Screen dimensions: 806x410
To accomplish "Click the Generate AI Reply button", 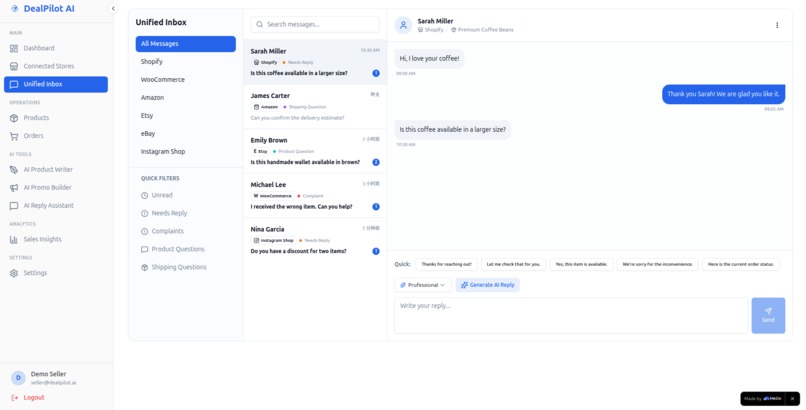I will coord(487,285).
